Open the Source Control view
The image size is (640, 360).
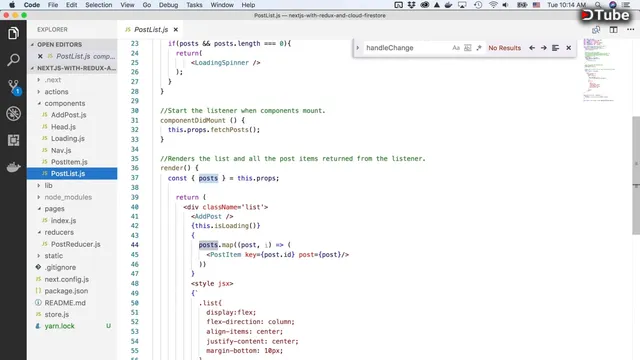pos(13,87)
